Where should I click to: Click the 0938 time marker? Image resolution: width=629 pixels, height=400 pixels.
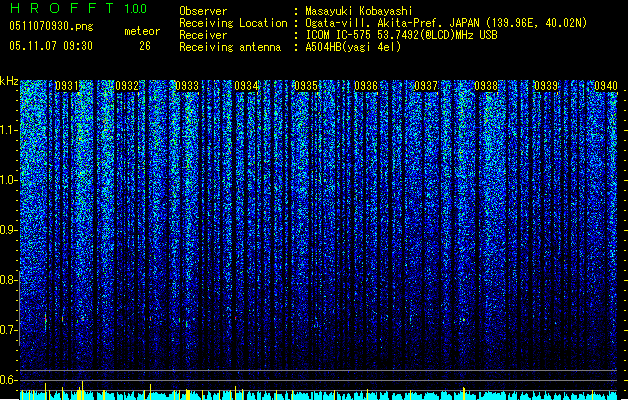pos(486,86)
